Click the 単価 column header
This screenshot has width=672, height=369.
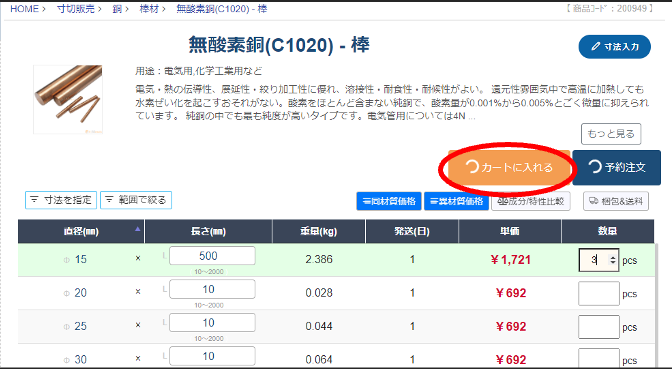pyautogui.click(x=510, y=231)
